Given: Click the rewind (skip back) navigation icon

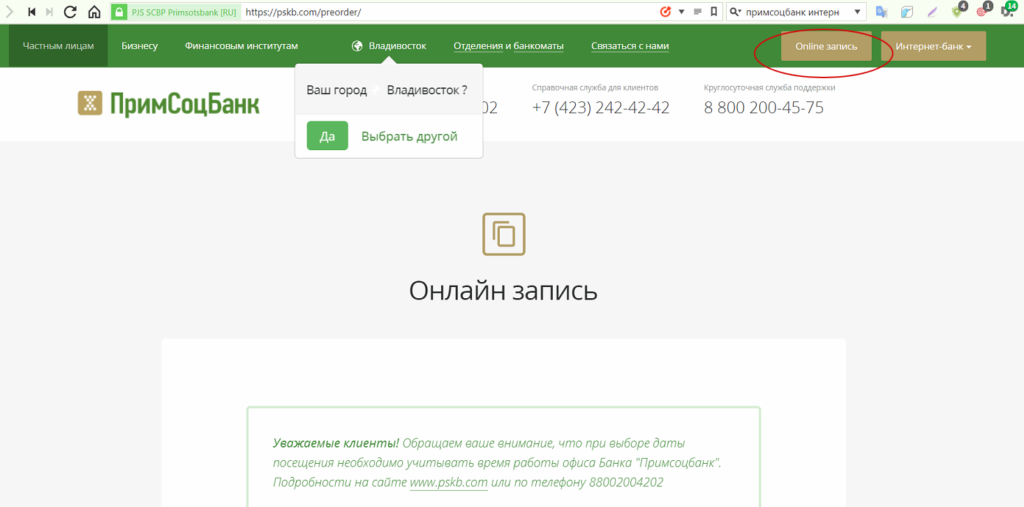Looking at the screenshot, I should click(x=31, y=12).
